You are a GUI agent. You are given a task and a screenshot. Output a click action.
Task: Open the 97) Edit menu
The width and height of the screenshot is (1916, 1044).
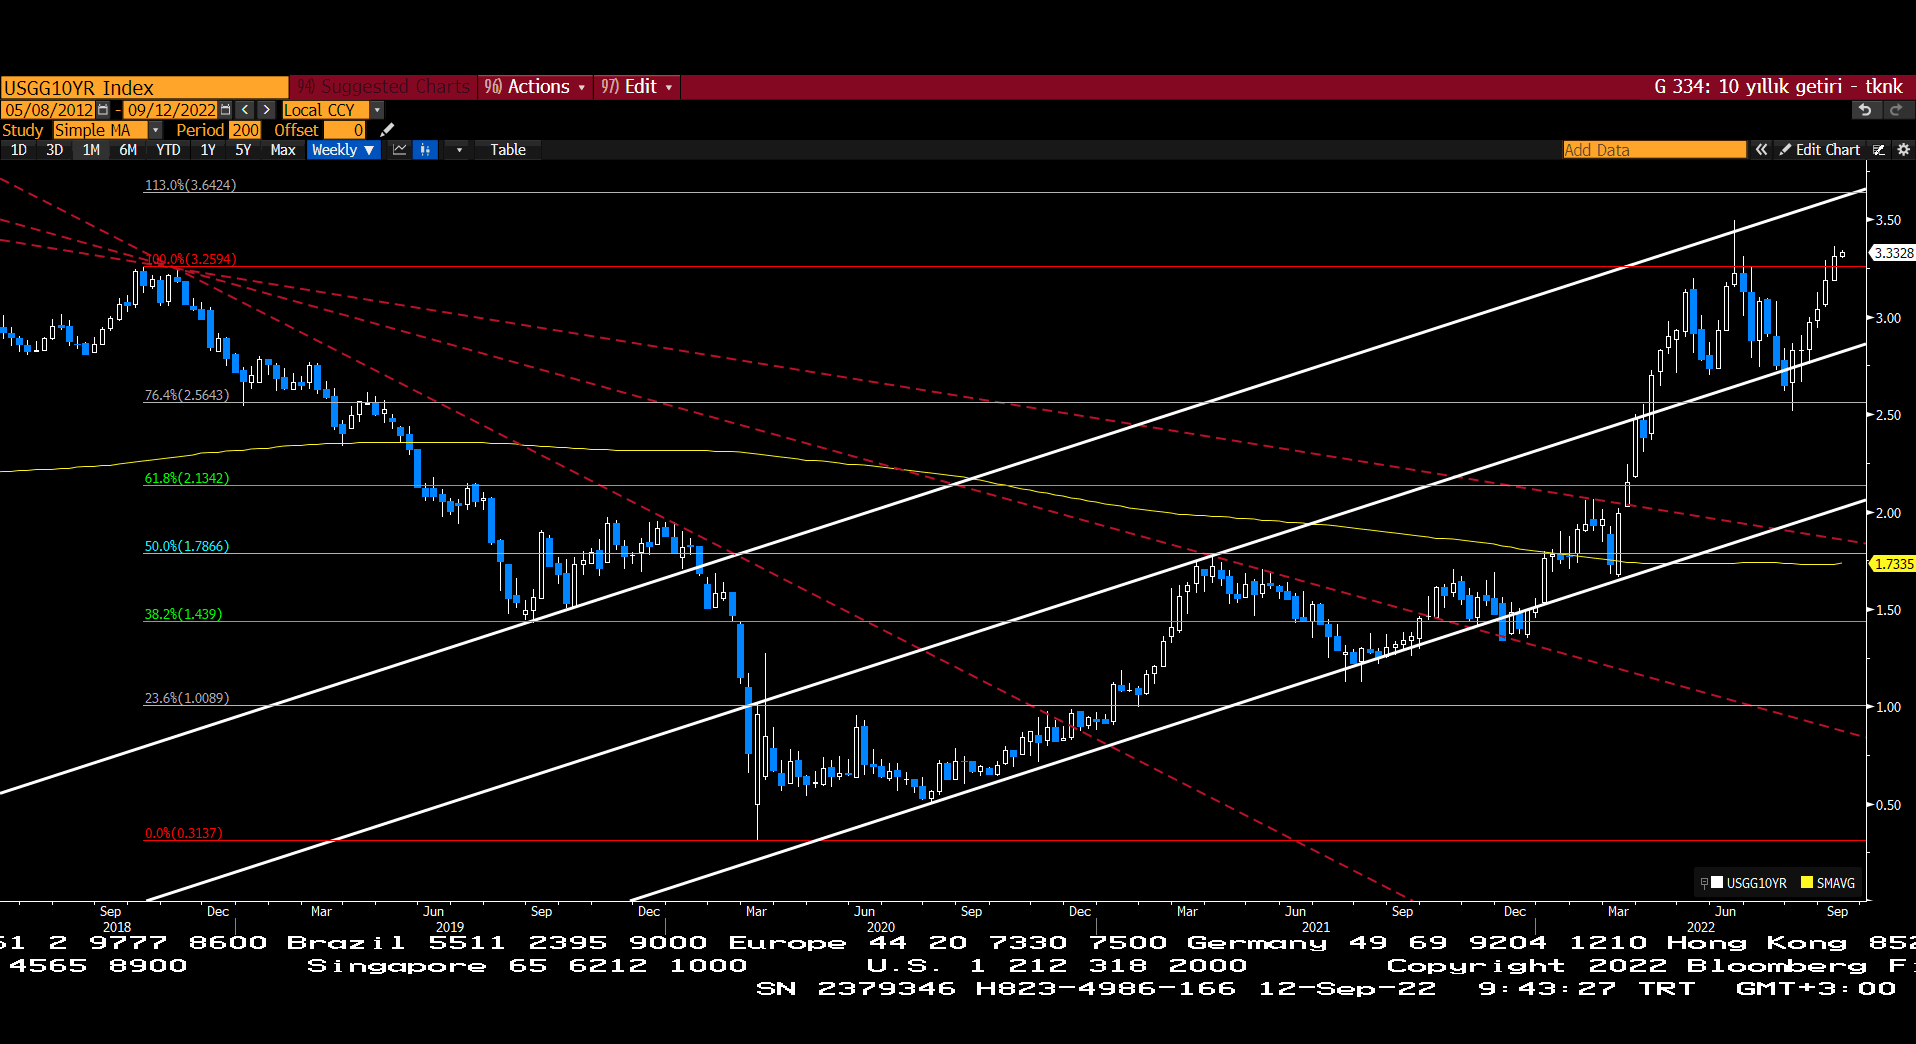coord(637,87)
